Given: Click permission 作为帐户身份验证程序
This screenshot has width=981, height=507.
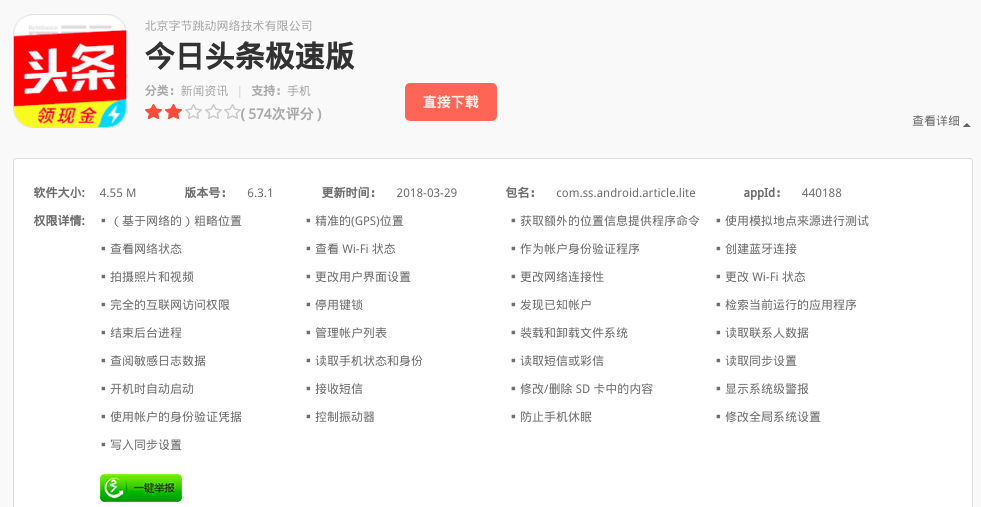Looking at the screenshot, I should (580, 249).
